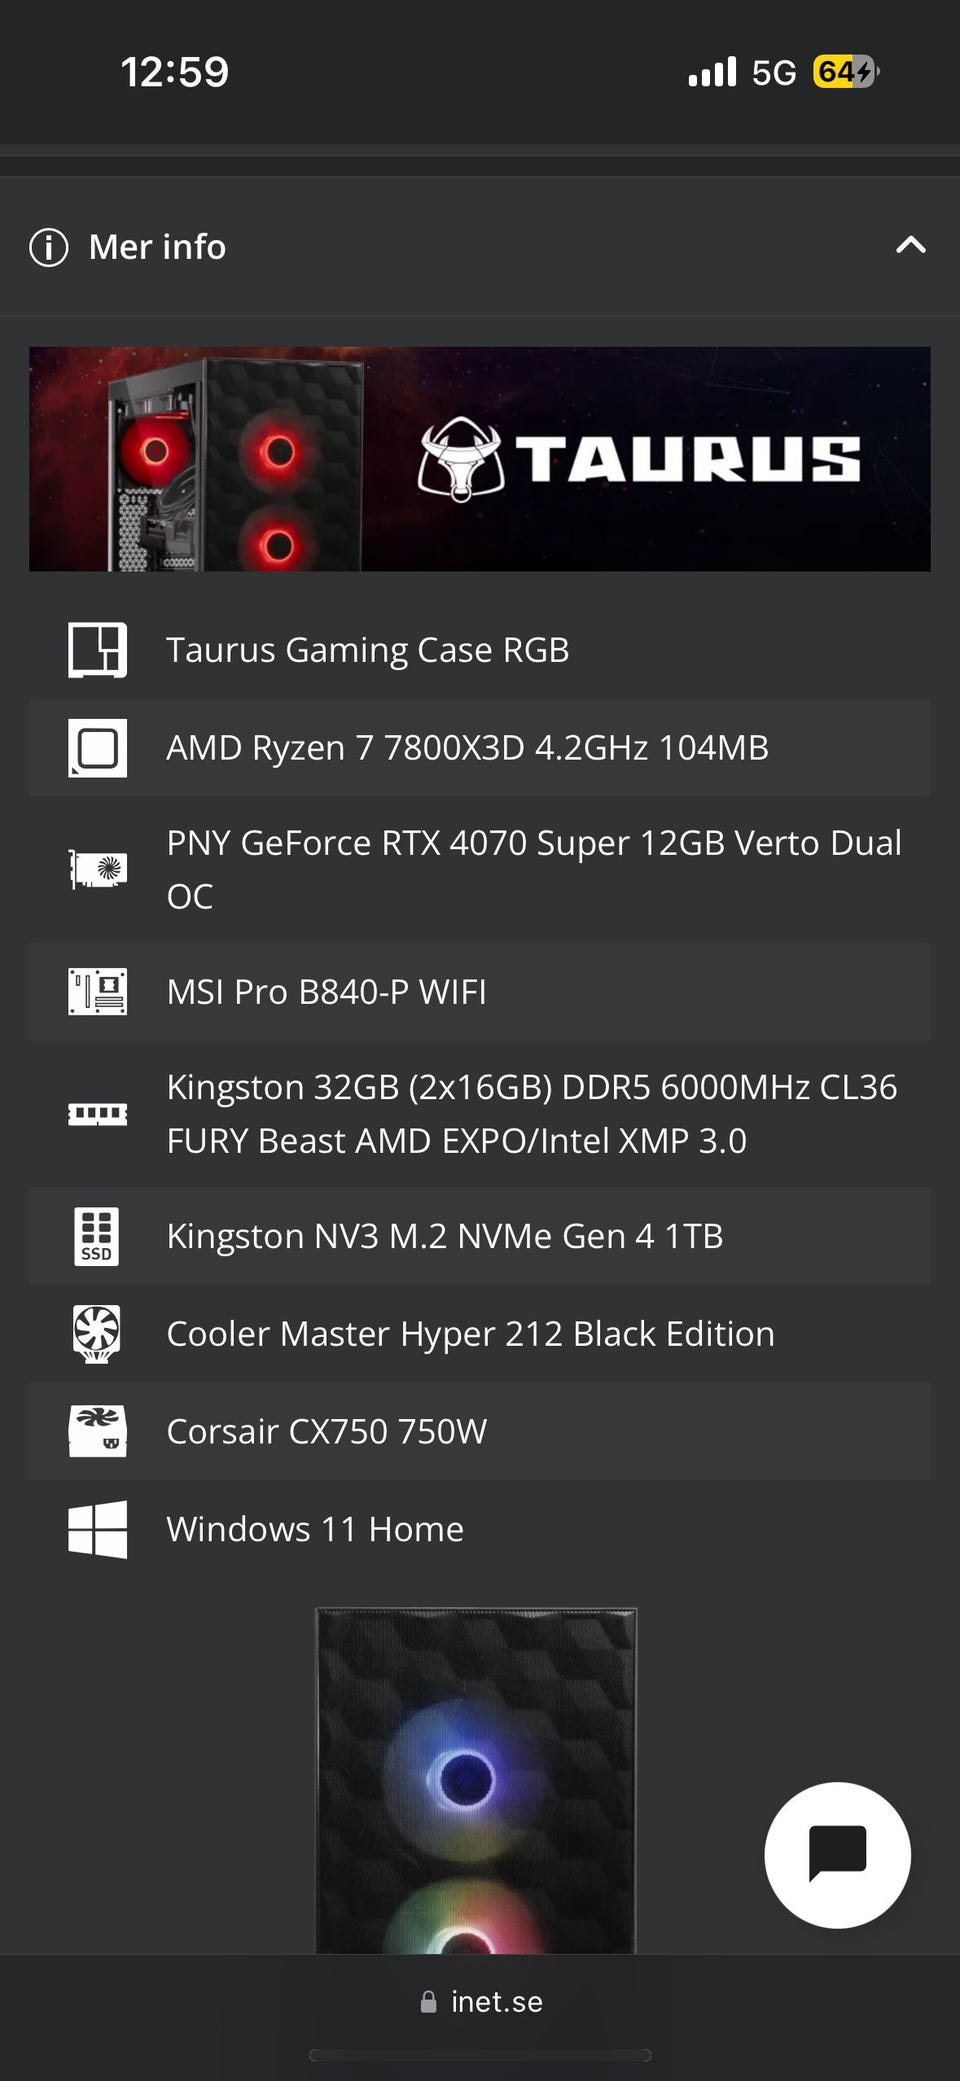Click the processor CPU icon
960x2081 pixels.
[x=97, y=748]
